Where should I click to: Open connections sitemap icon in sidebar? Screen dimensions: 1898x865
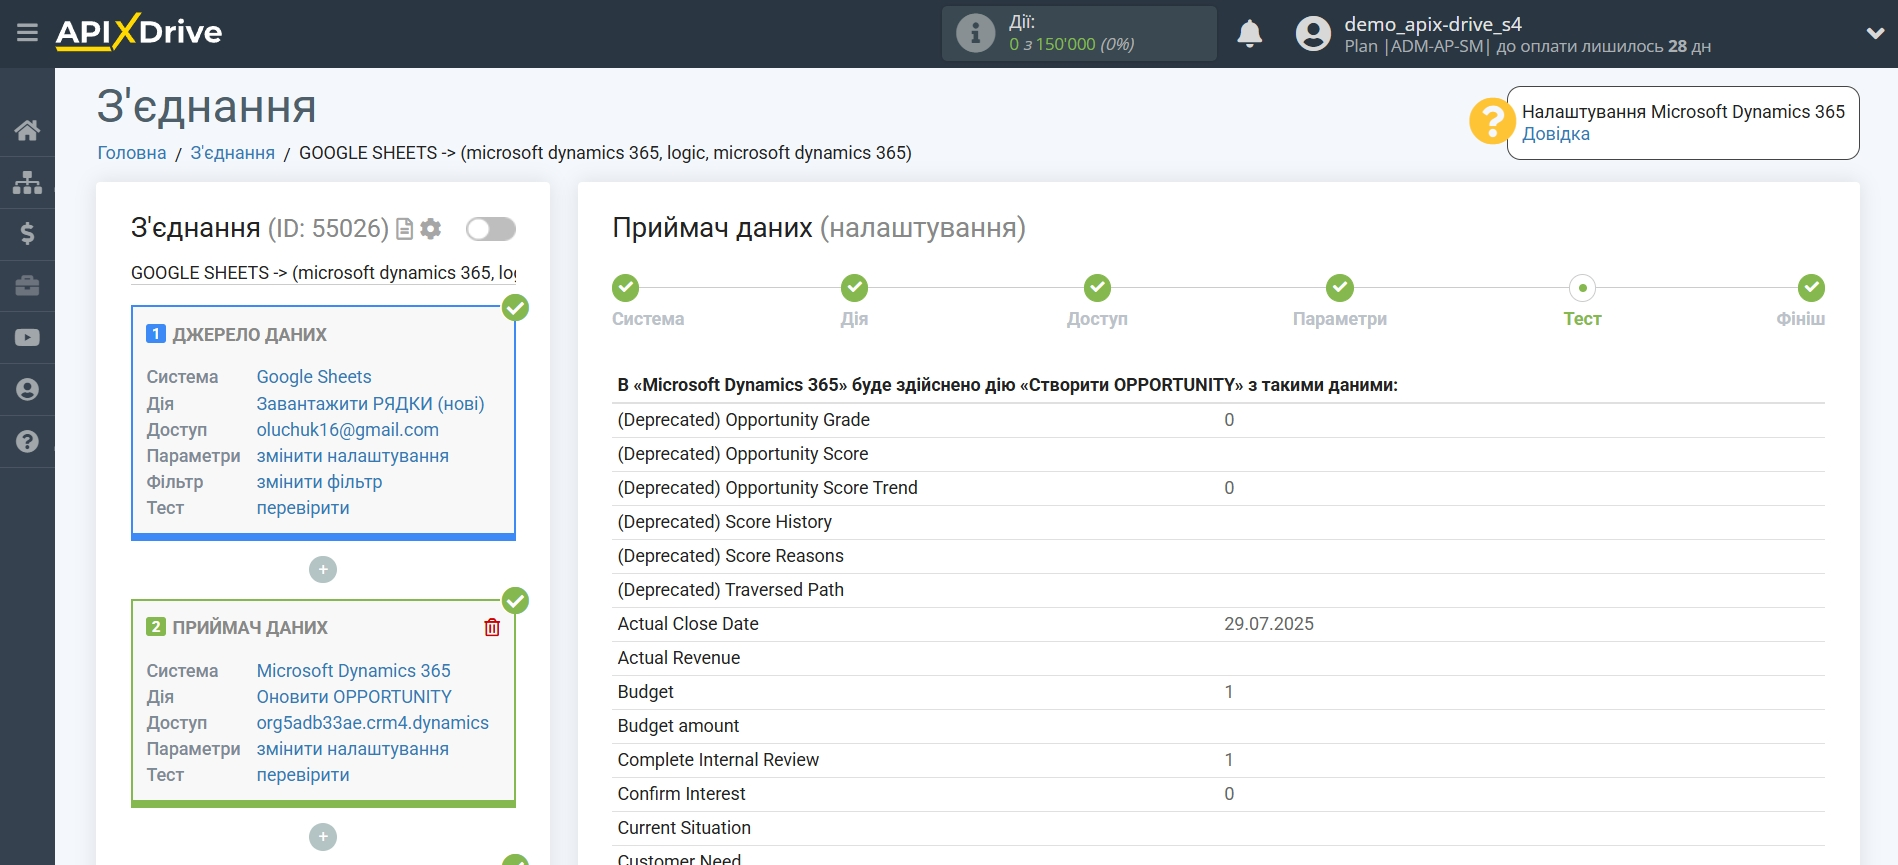27,182
